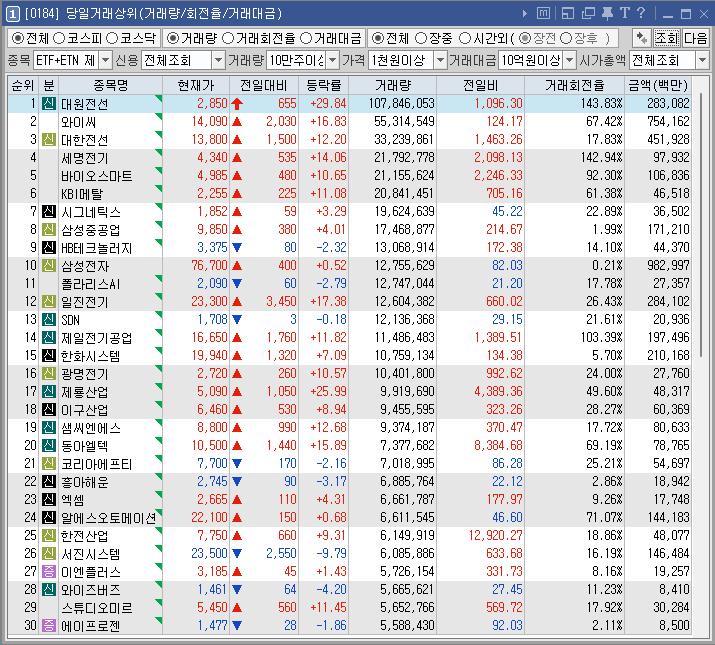Click 폴라리스AI in the stock list
The image size is (715, 645).
pos(90,284)
